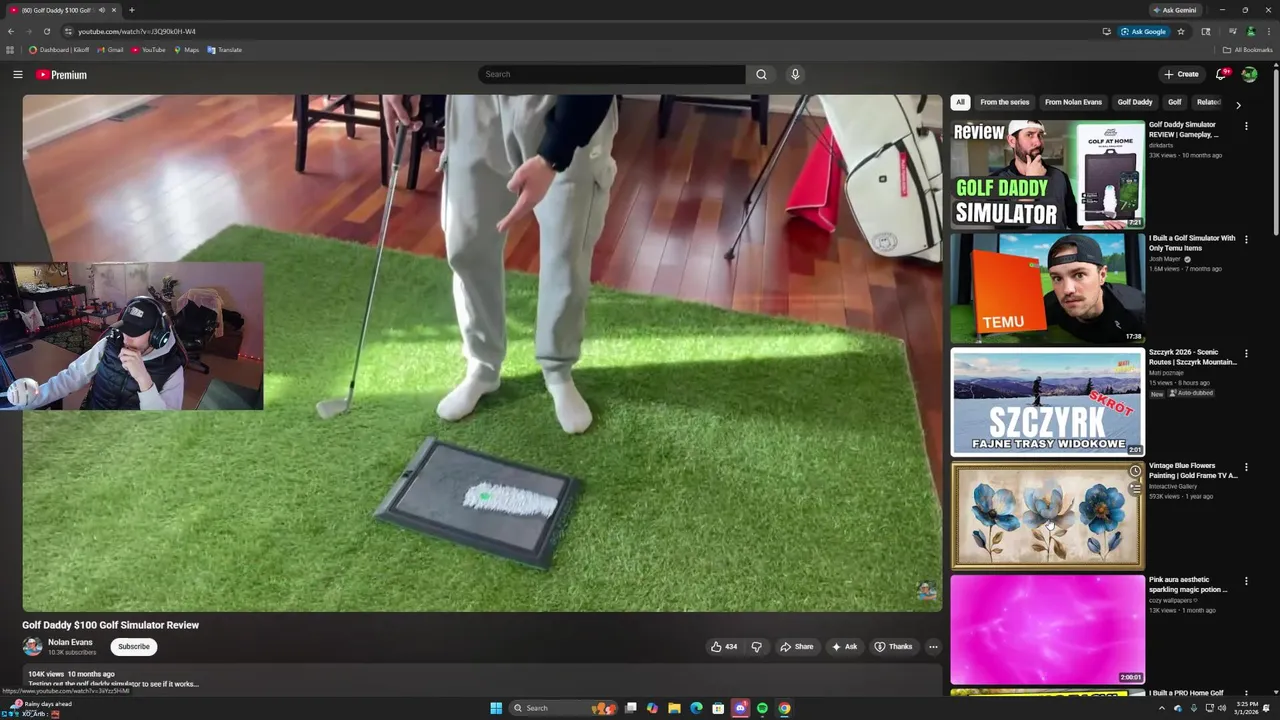Open options menu for Szczyrk 2026 video
The width and height of the screenshot is (1280, 720).
[x=1246, y=354]
